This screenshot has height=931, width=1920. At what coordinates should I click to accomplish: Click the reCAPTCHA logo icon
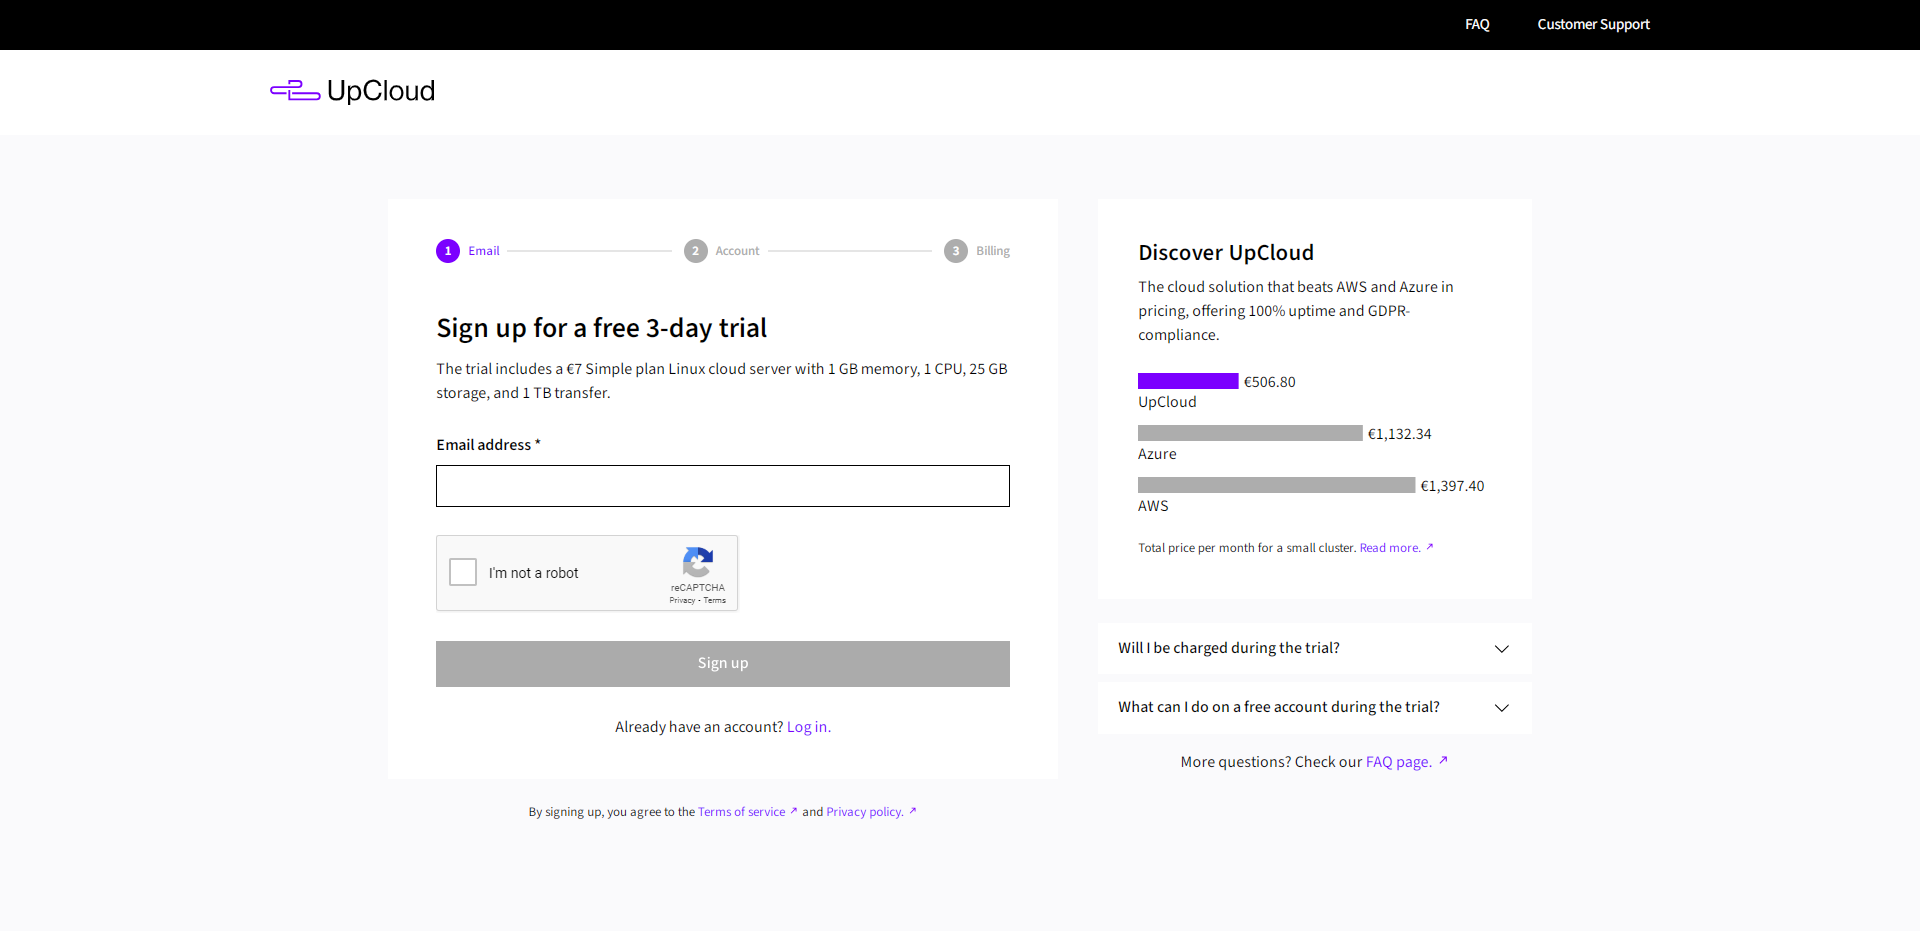click(x=698, y=562)
